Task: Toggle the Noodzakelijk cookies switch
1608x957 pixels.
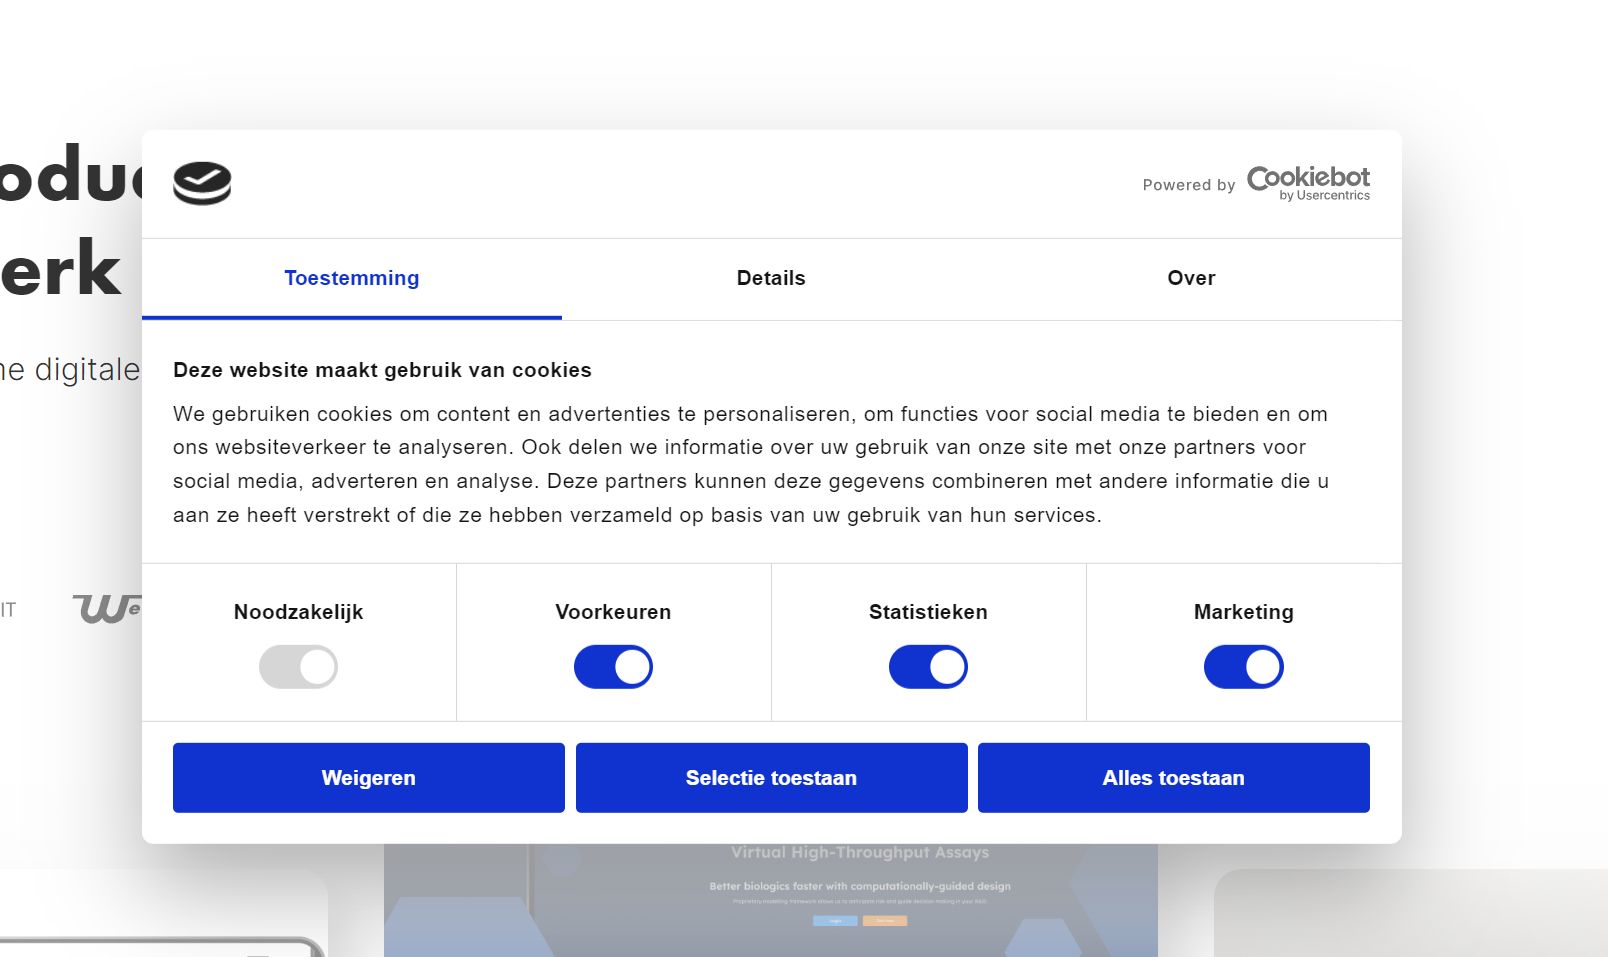Action: tap(298, 667)
